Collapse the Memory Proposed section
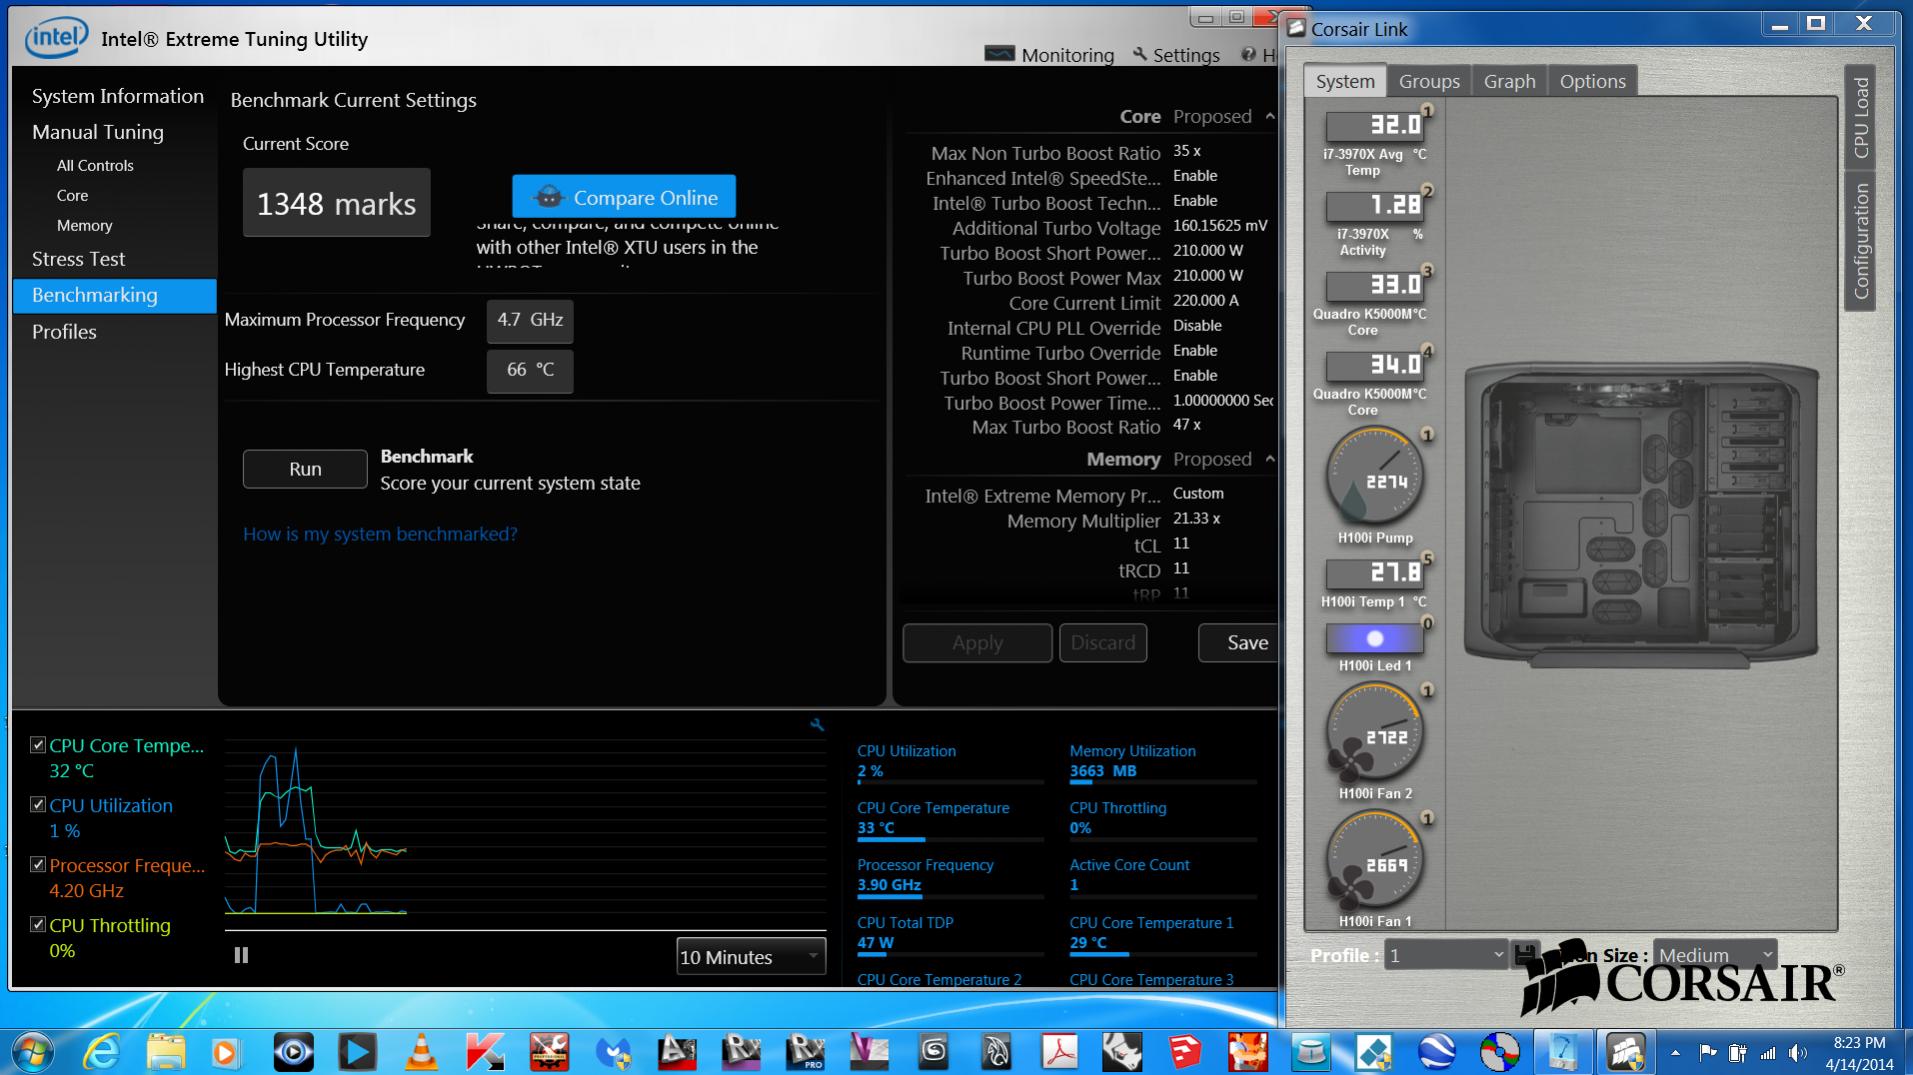Image resolution: width=1913 pixels, height=1075 pixels. pyautogui.click(x=1269, y=459)
